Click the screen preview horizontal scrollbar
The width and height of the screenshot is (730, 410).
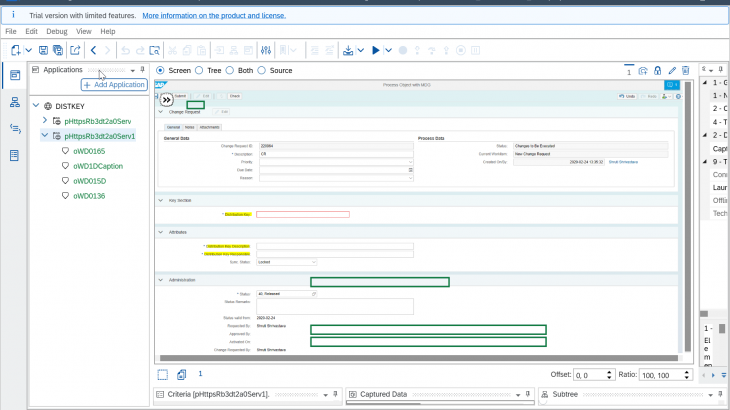[419, 358]
